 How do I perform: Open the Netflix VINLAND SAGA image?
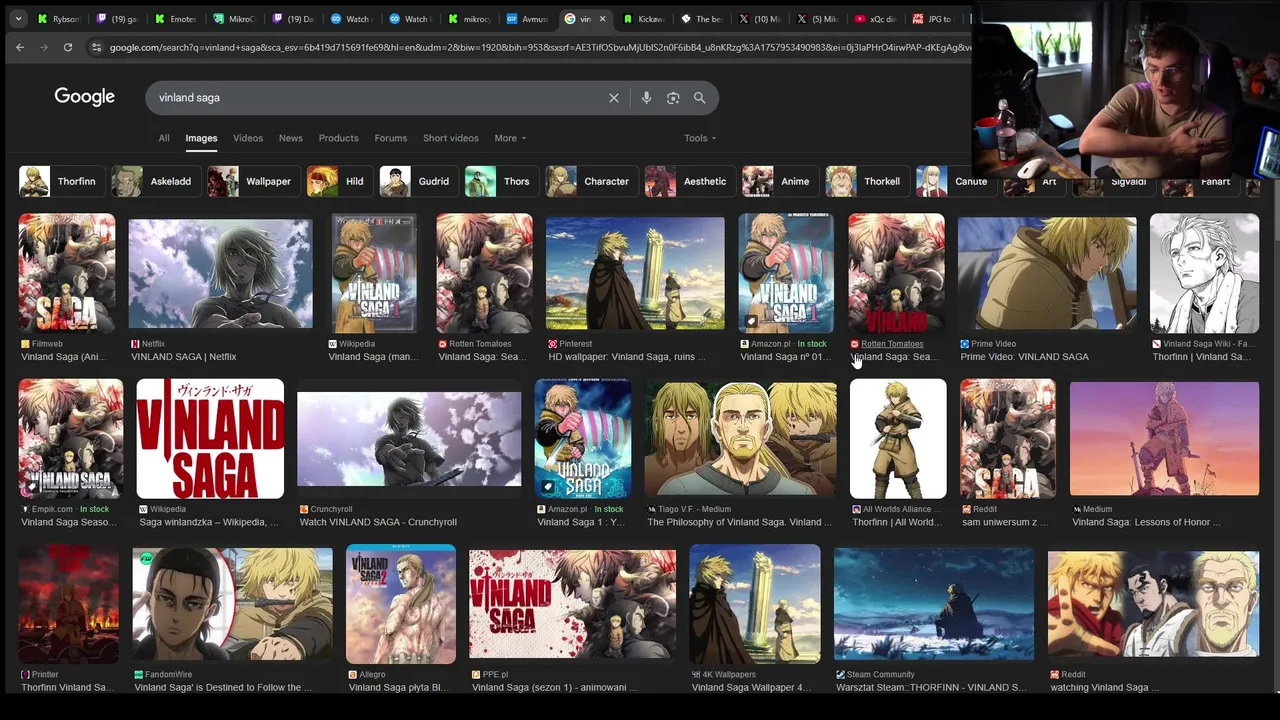pos(220,274)
